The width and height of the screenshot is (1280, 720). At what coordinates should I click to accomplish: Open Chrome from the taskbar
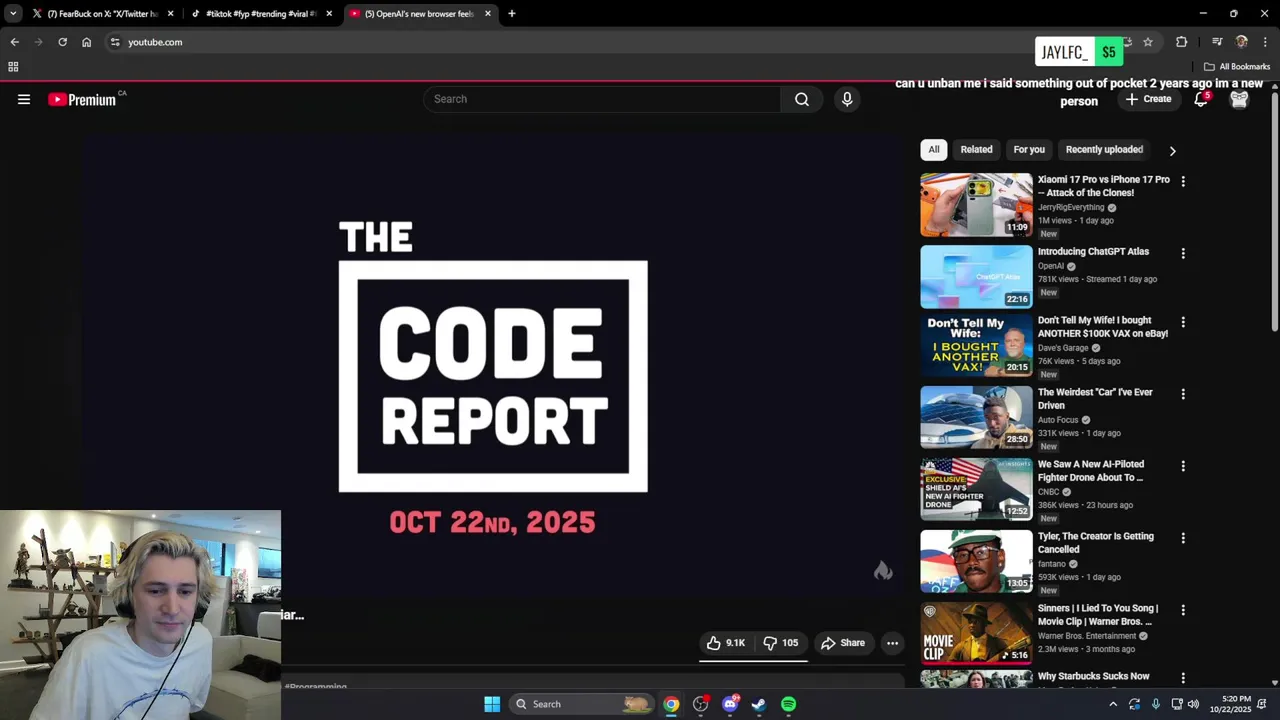click(x=671, y=704)
